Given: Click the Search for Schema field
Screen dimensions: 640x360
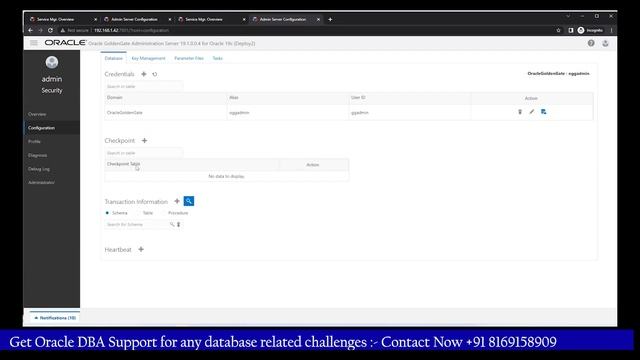Looking at the screenshot, I should pyautogui.click(x=137, y=224).
